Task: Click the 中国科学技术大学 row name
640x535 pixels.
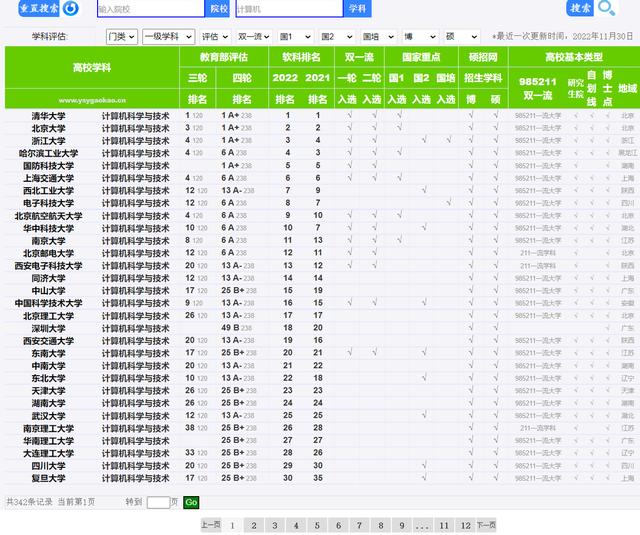Action: point(49,304)
